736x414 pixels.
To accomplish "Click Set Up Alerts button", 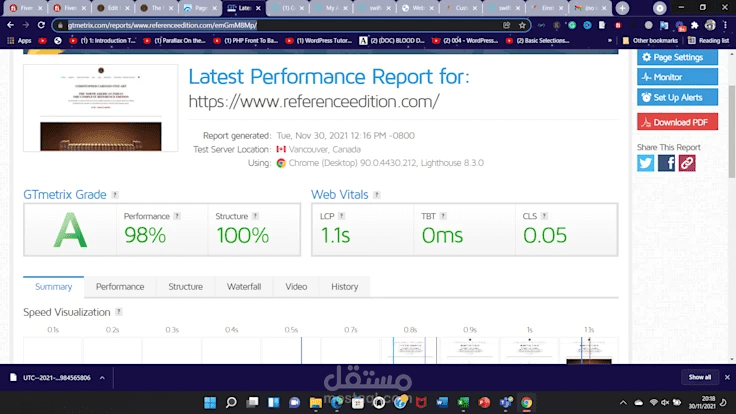I will click(x=677, y=97).
